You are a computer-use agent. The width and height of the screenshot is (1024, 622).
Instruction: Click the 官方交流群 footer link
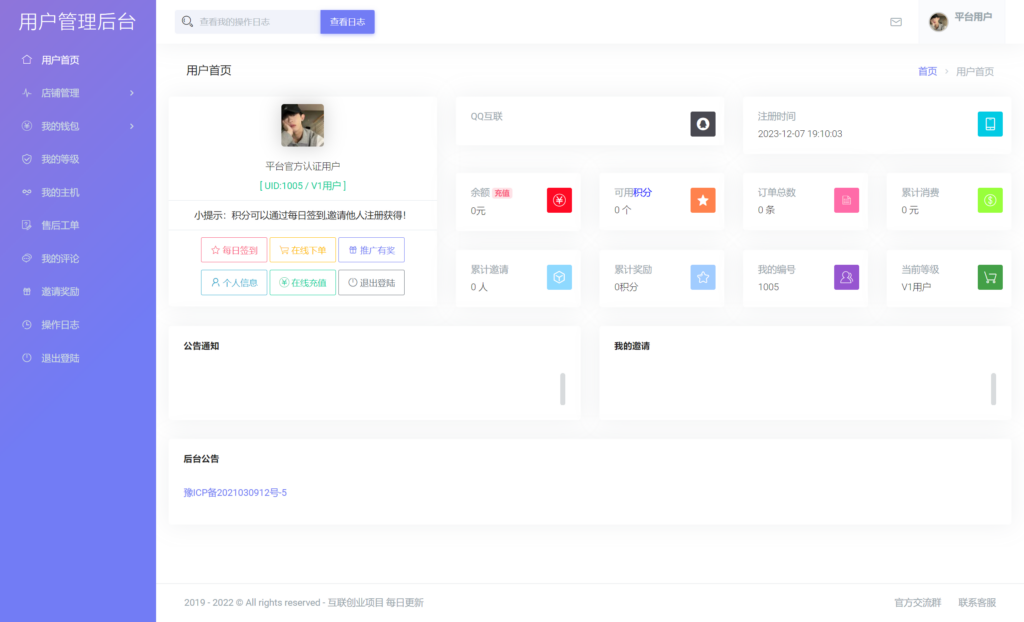[x=918, y=602]
